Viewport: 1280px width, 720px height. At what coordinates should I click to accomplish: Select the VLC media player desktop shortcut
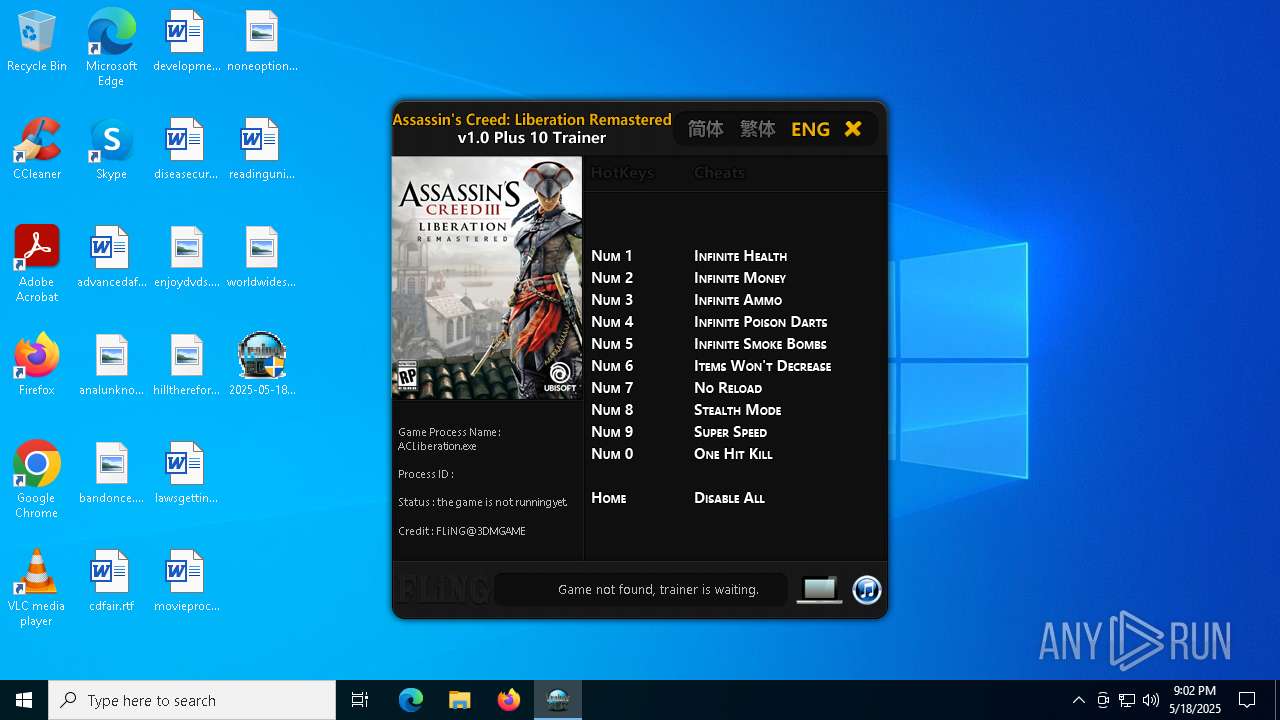coord(37,588)
